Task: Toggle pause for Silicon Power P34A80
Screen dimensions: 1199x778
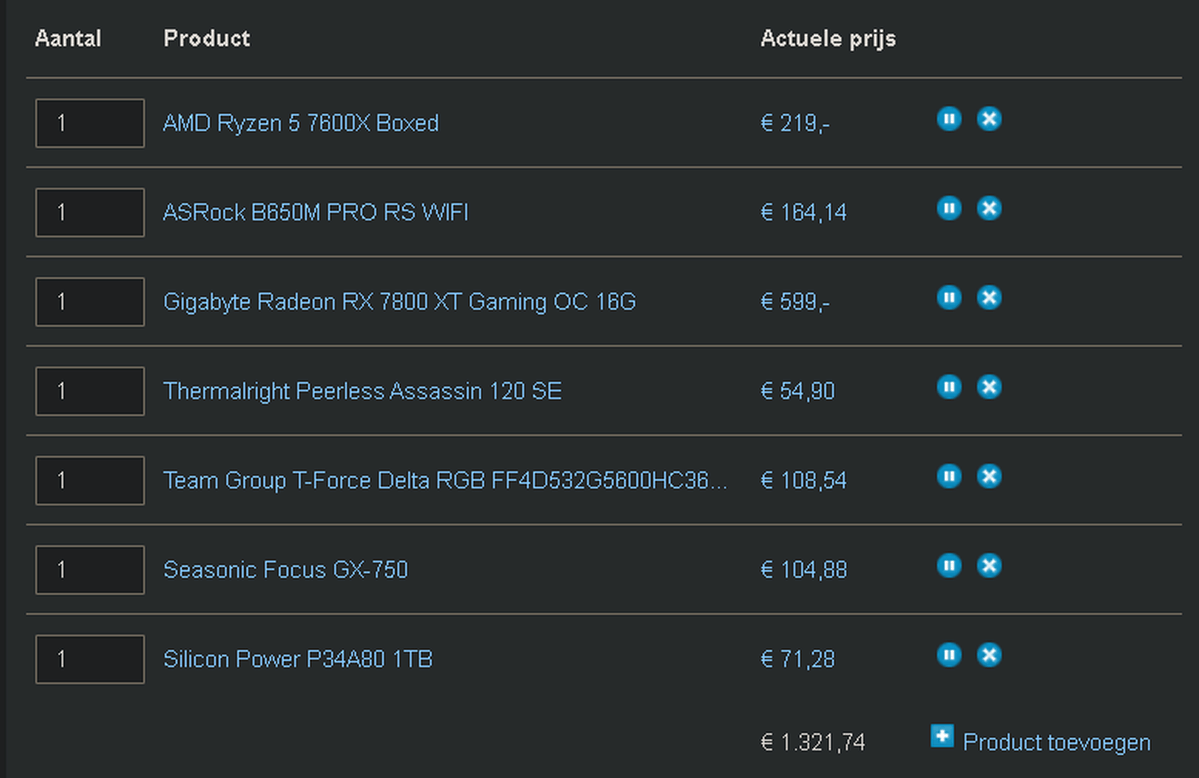Action: point(949,655)
